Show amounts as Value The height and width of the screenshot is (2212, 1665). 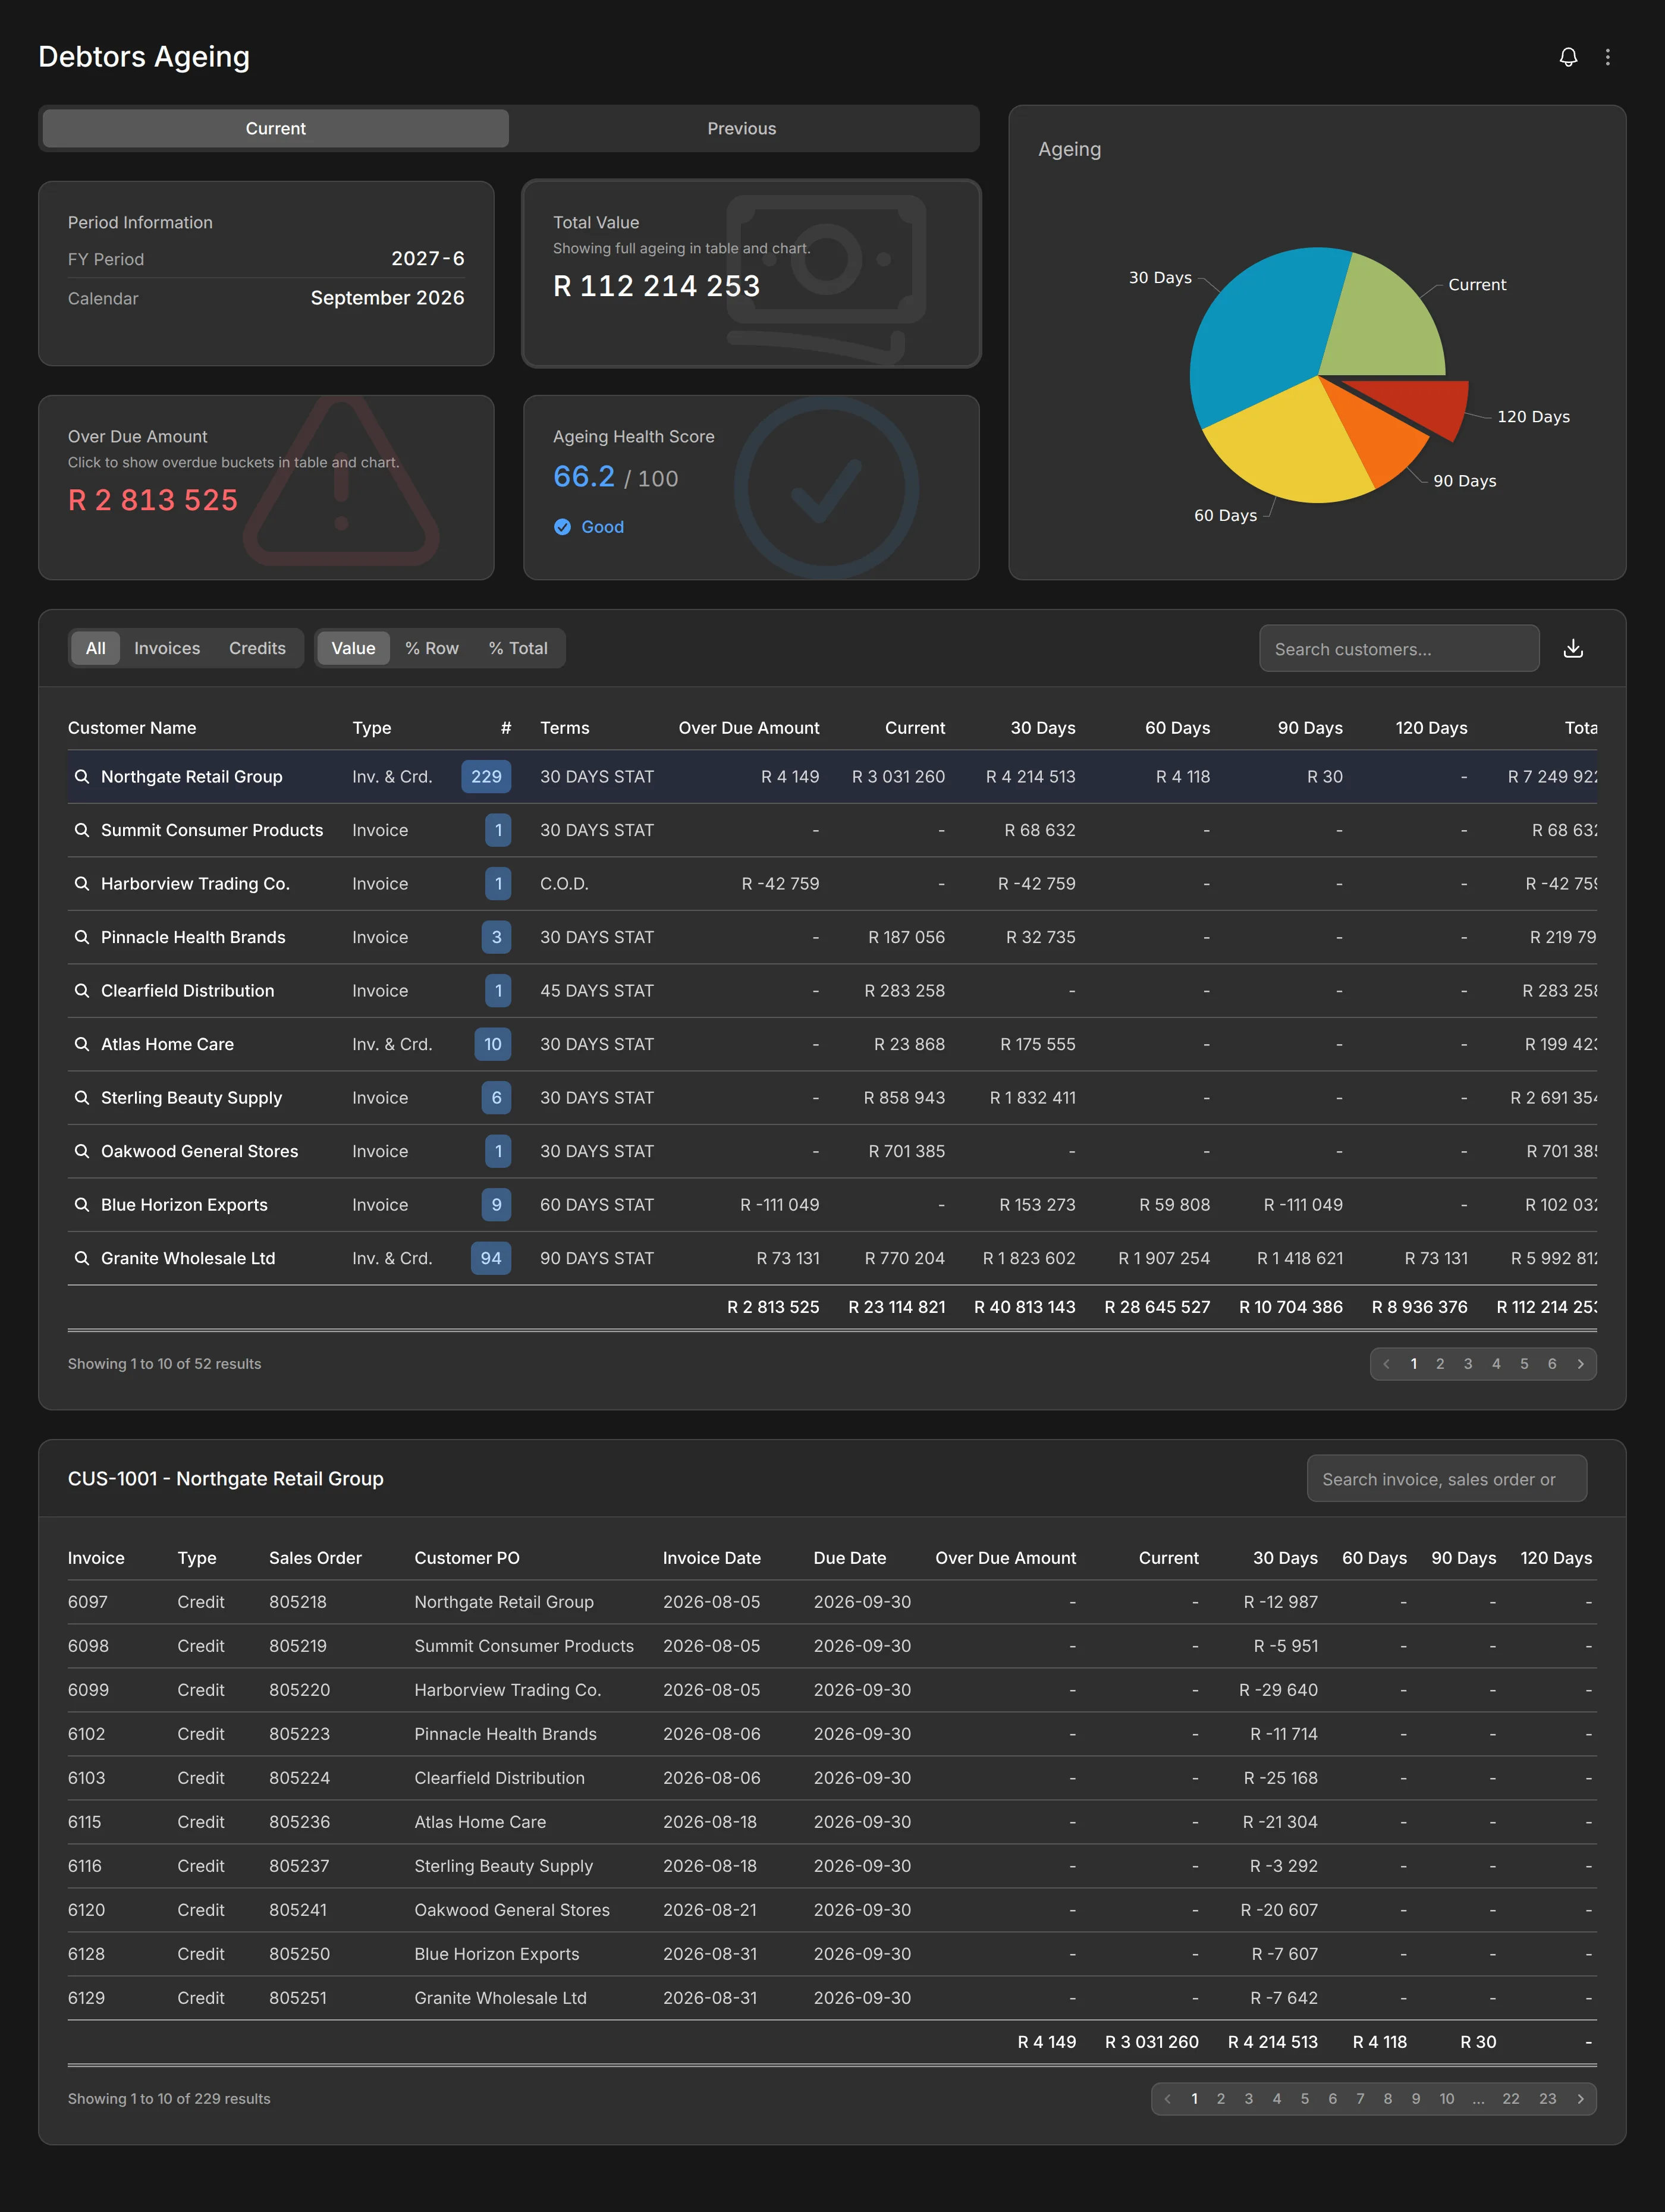tap(353, 648)
